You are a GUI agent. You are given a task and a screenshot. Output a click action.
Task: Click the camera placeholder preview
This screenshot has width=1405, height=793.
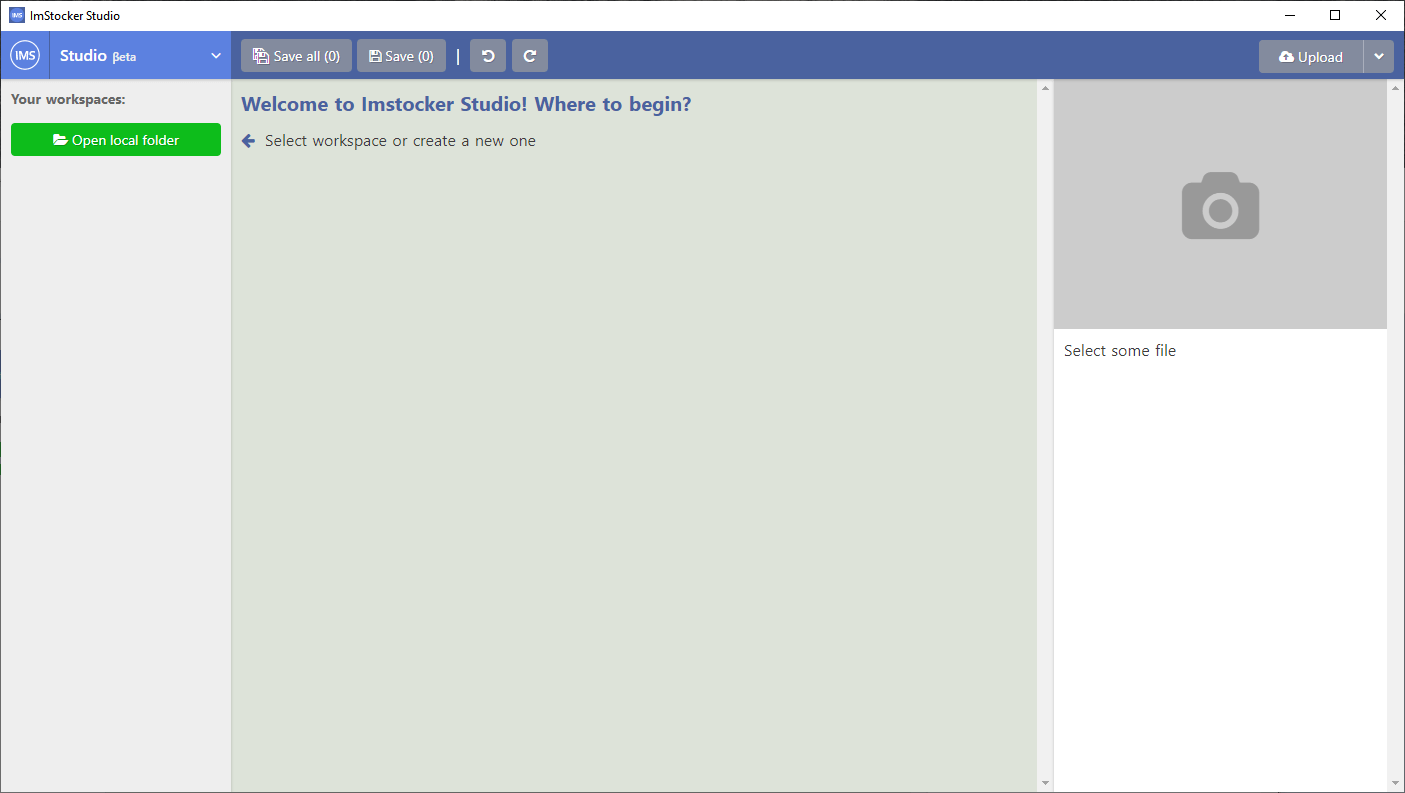click(x=1220, y=205)
